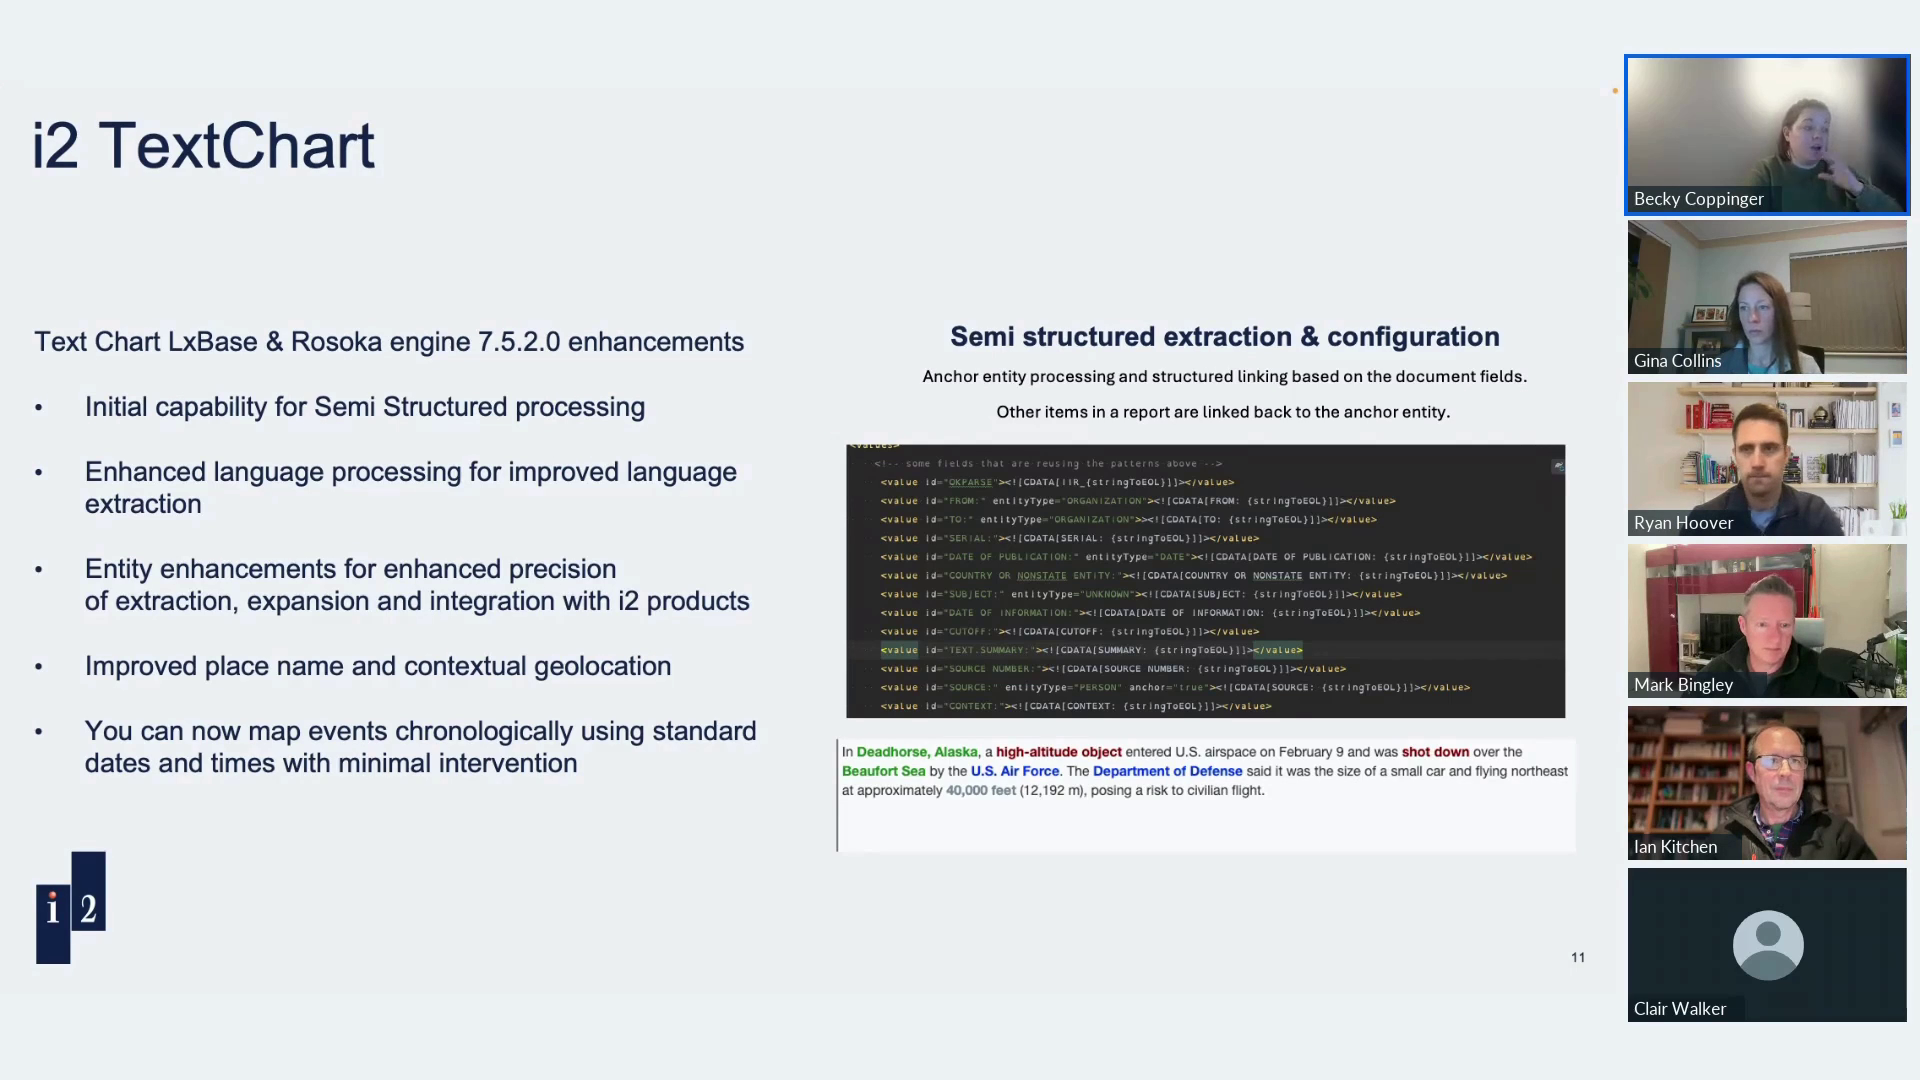This screenshot has width=1920, height=1080.
Task: Select Ian Kitchen's video tile
Action: (x=1767, y=783)
